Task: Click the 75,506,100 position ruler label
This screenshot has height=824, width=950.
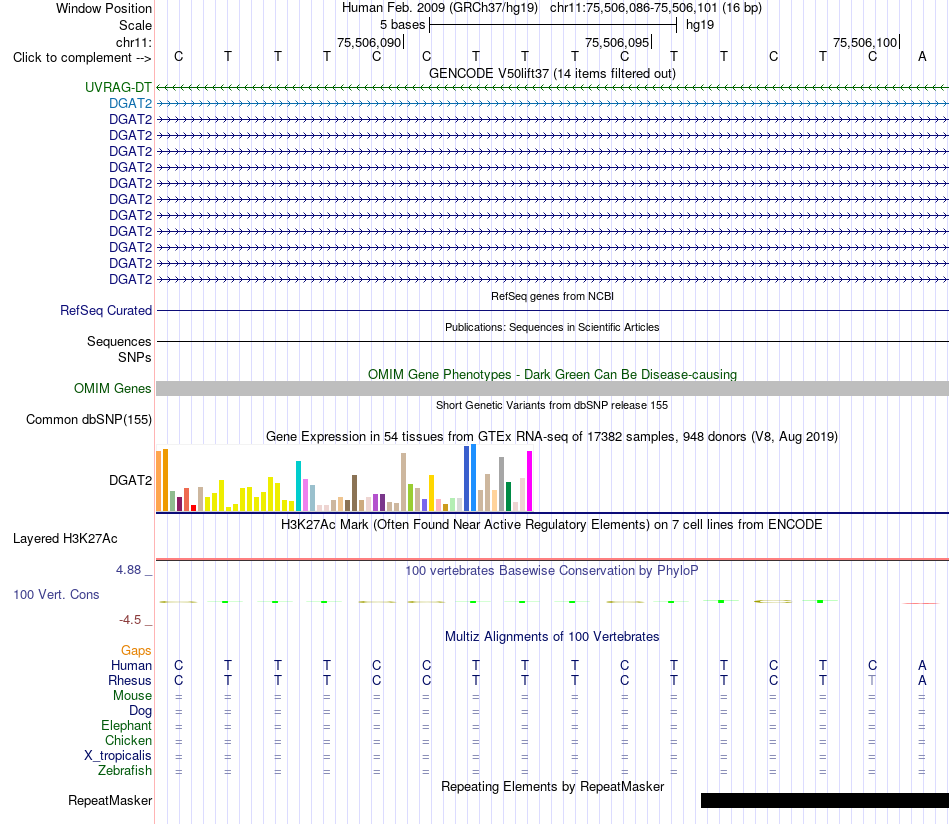Action: (x=865, y=42)
